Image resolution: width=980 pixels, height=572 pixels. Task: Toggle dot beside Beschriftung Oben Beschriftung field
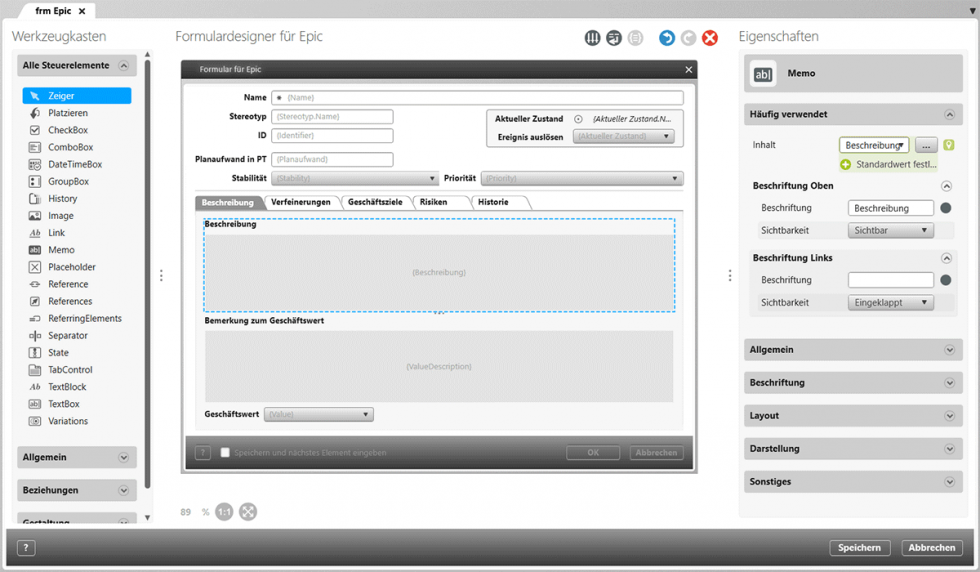point(946,208)
